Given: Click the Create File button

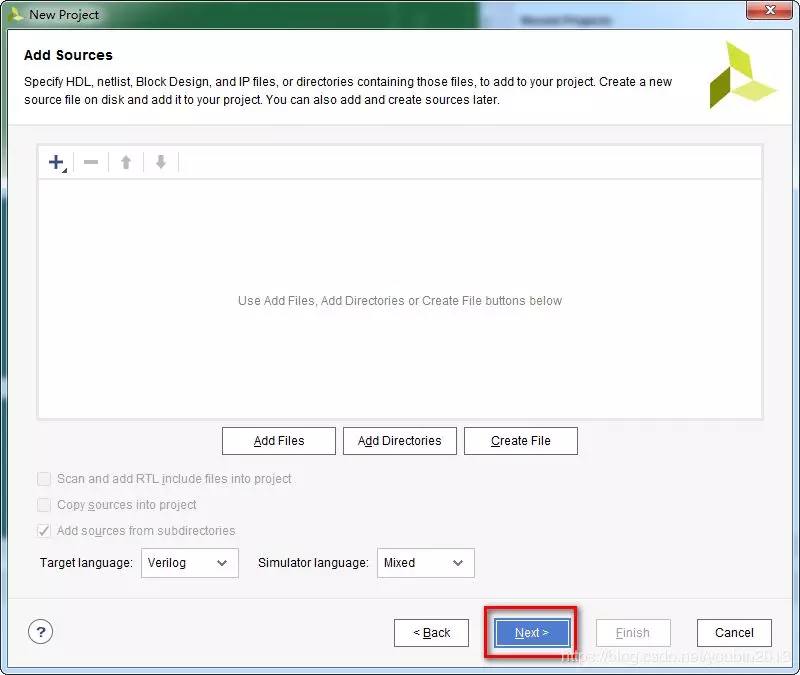Looking at the screenshot, I should [521, 441].
